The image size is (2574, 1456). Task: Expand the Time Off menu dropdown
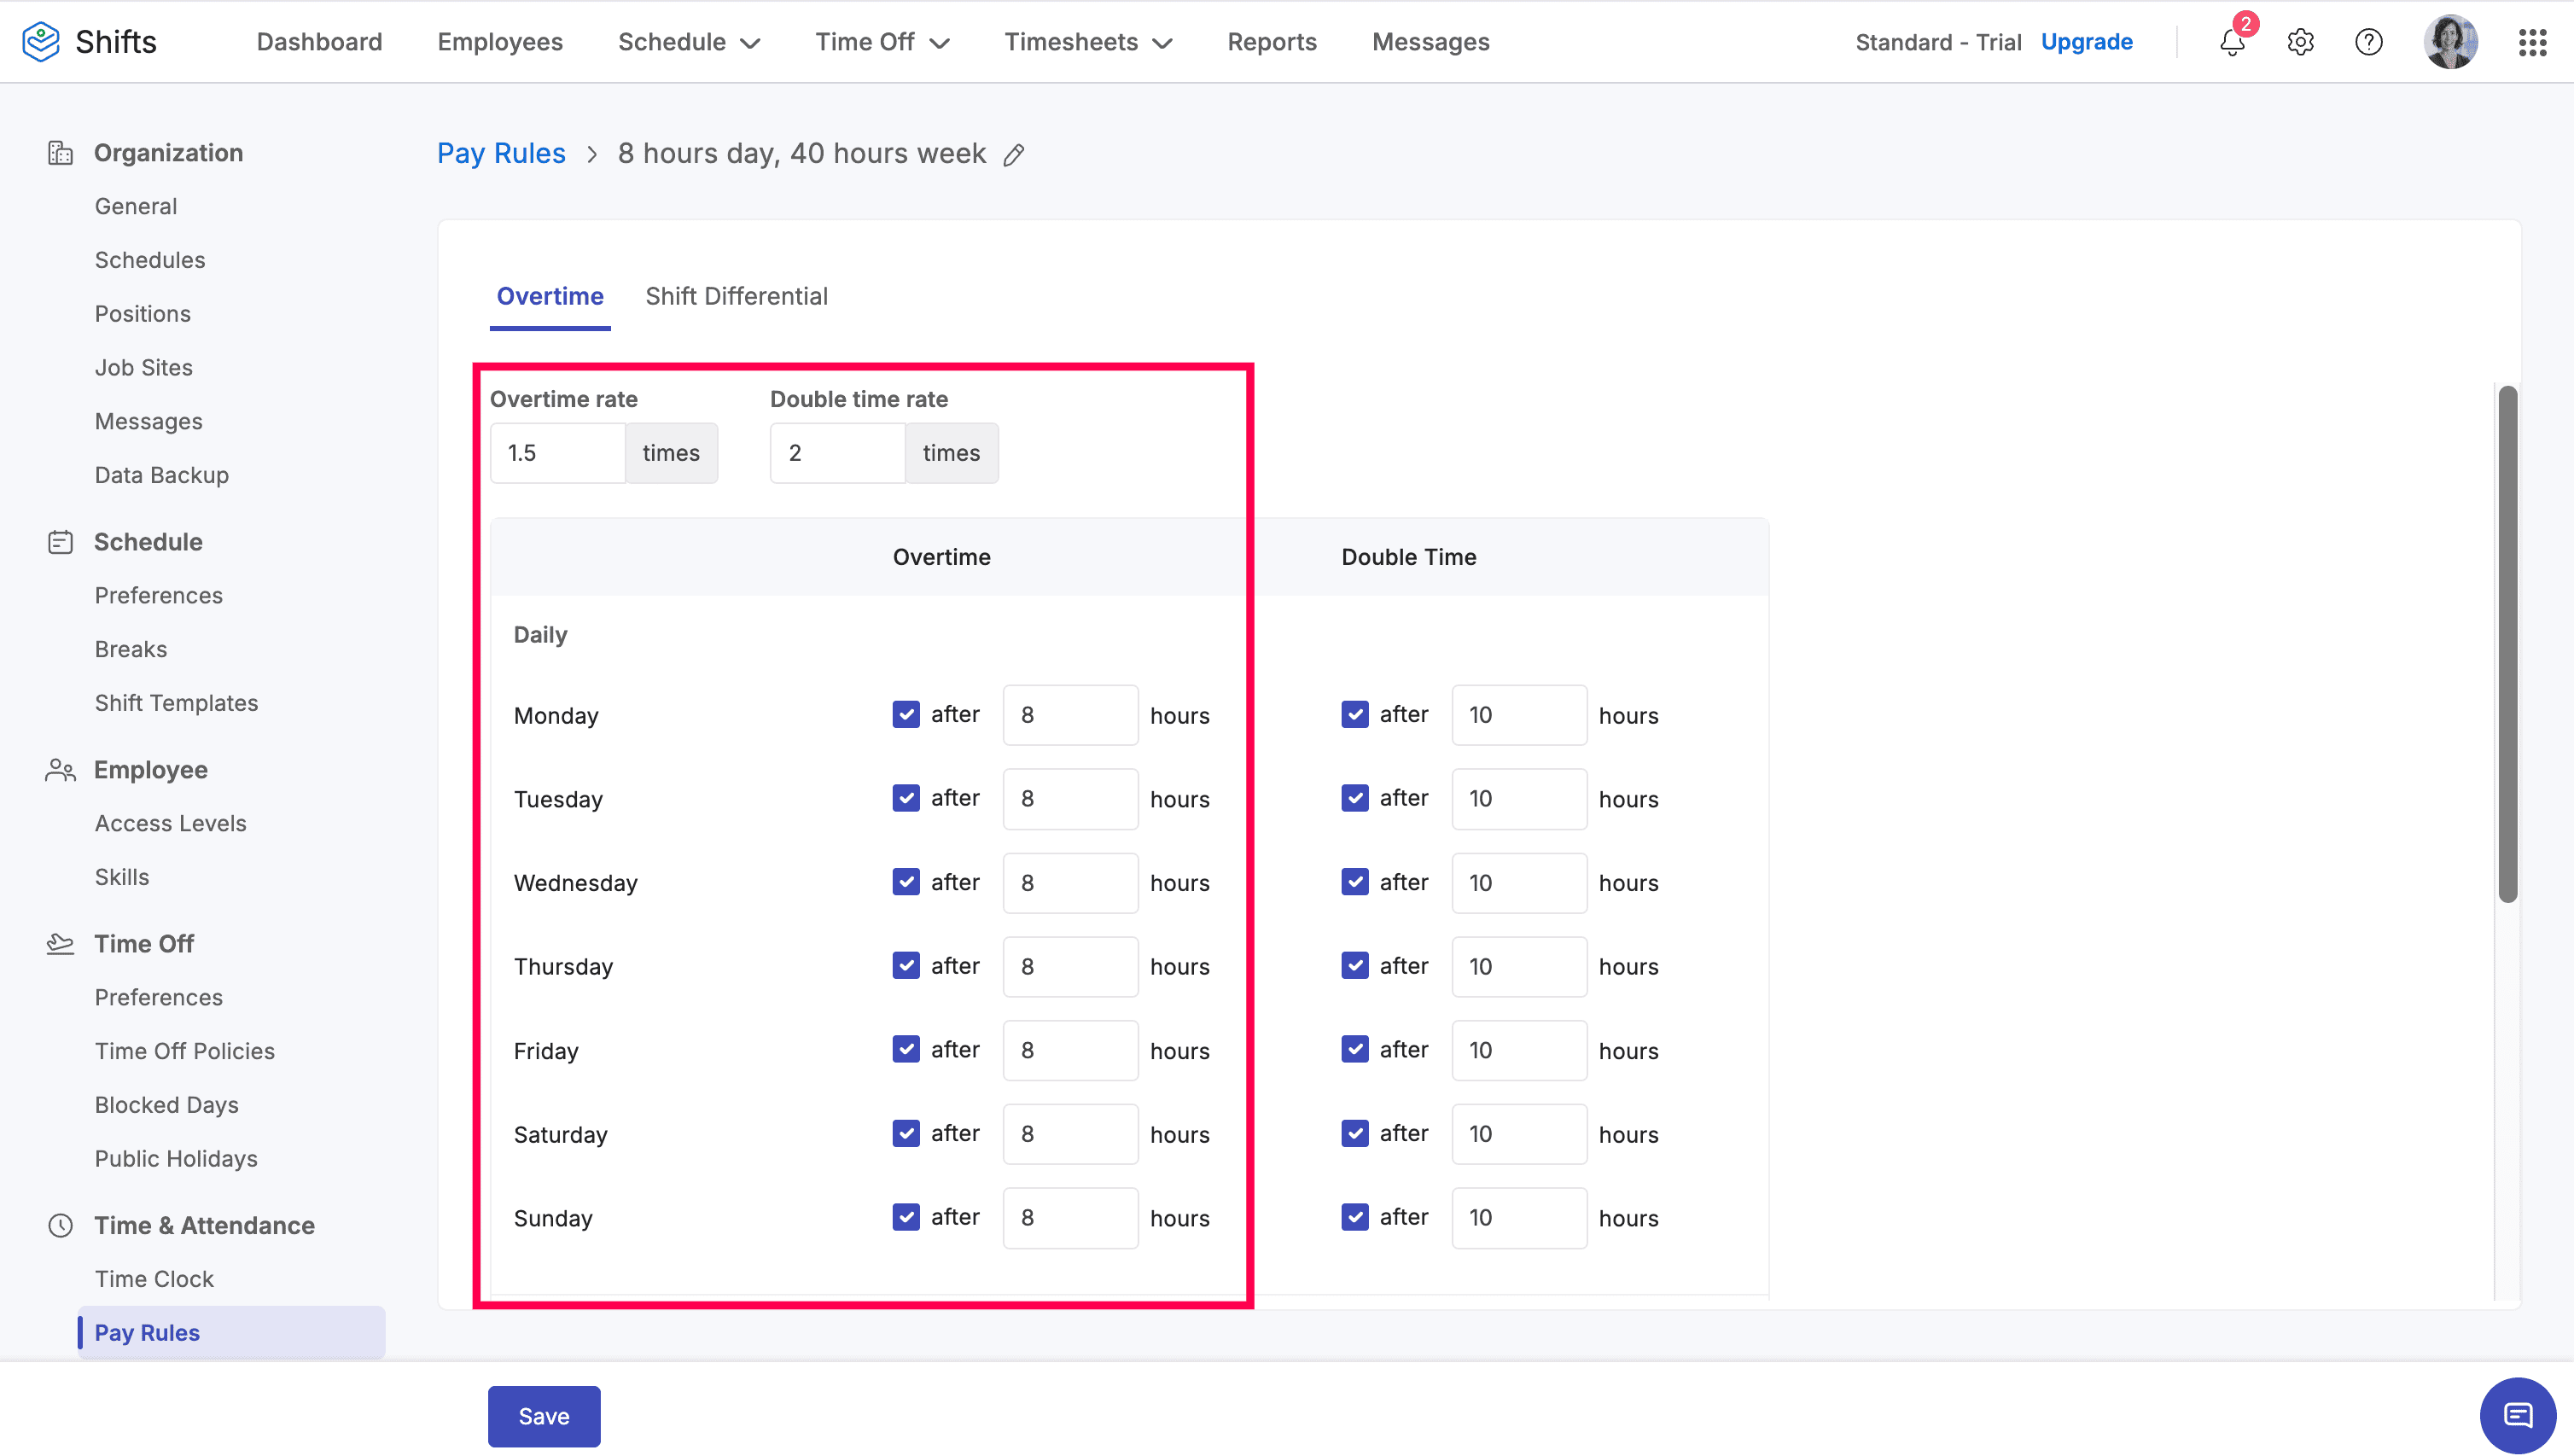point(882,42)
